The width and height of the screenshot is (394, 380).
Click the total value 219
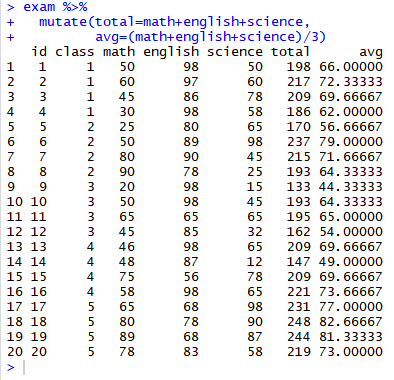pyautogui.click(x=299, y=352)
